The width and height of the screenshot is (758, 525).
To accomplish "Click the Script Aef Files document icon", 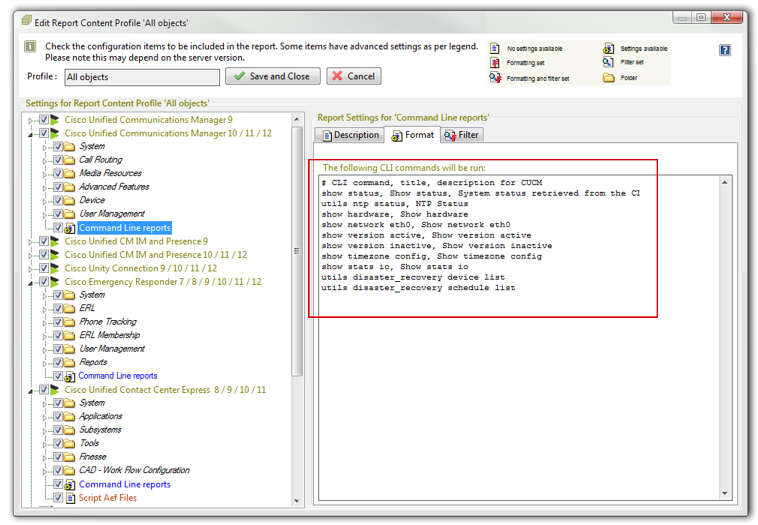I will (71, 498).
